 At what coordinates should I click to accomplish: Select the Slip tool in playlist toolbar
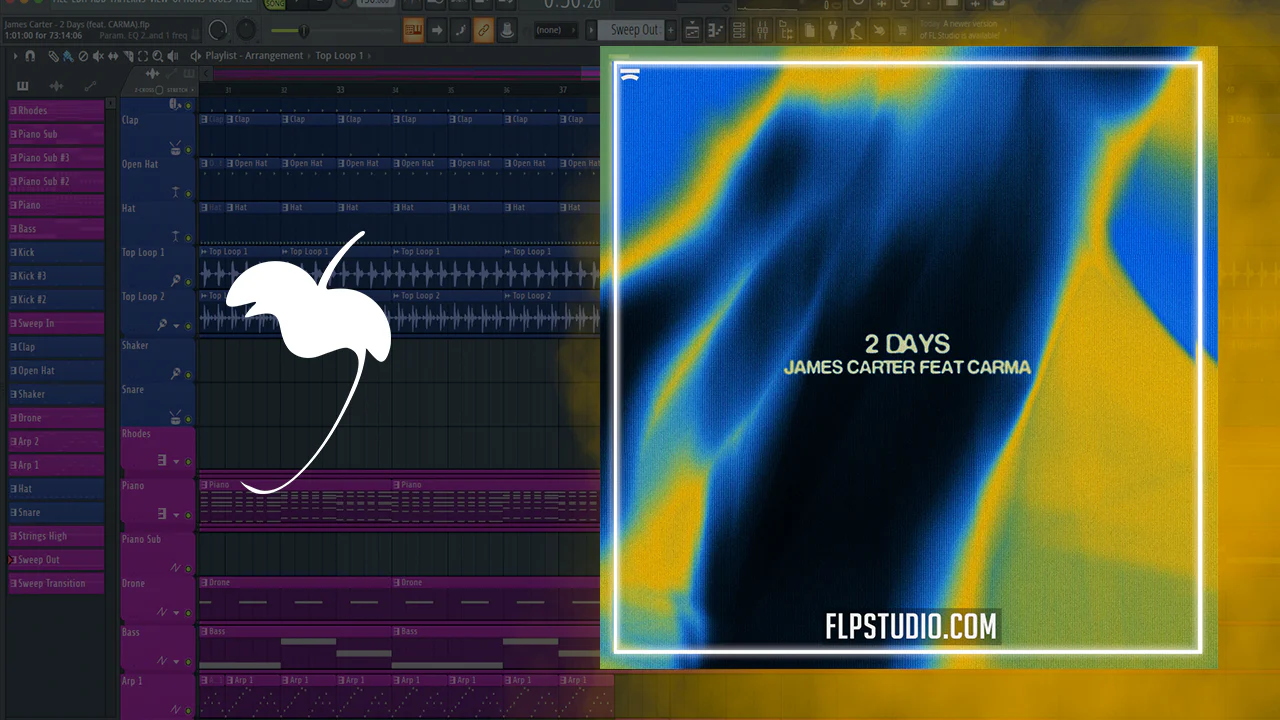point(113,56)
